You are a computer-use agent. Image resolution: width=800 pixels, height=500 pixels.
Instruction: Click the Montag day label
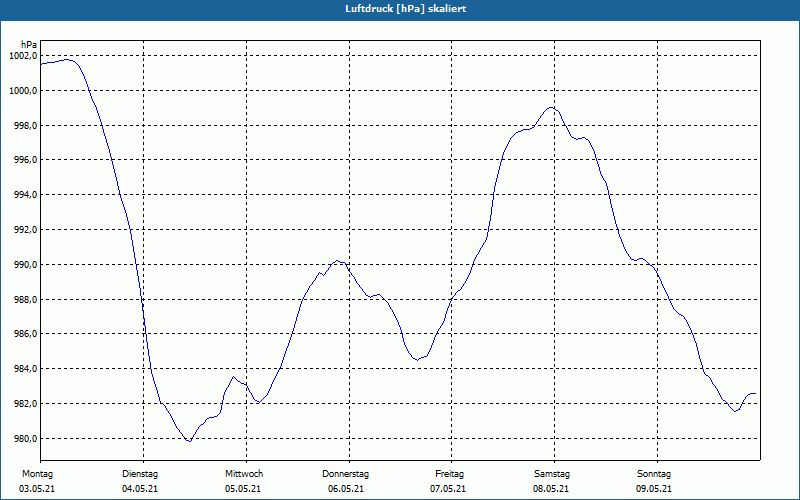click(37, 474)
